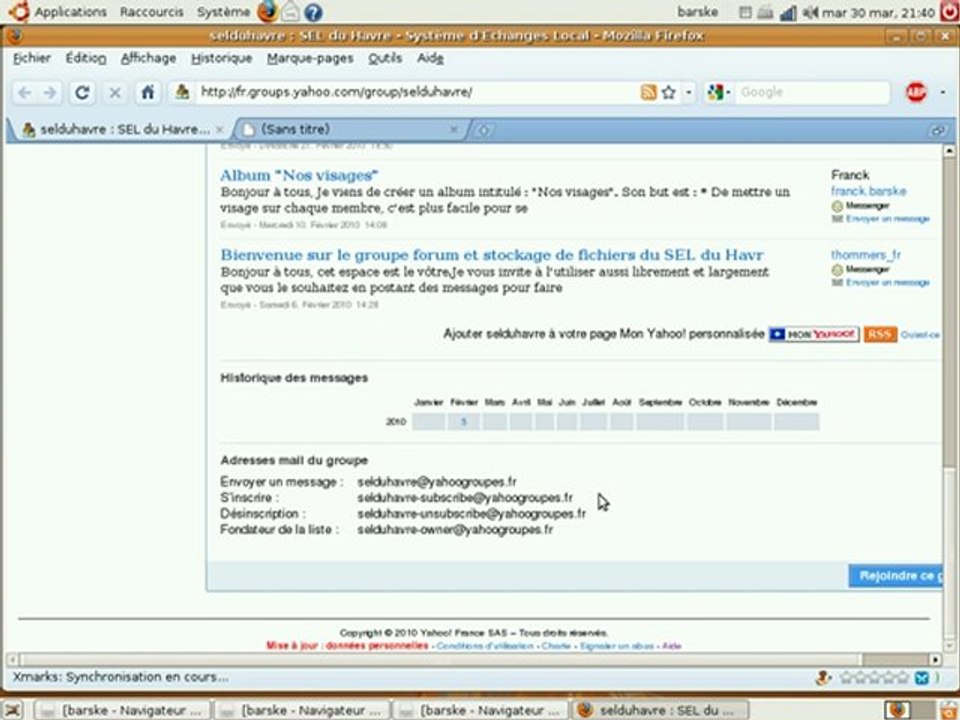Click the Messenger icon beside thommers_fr

point(837,269)
